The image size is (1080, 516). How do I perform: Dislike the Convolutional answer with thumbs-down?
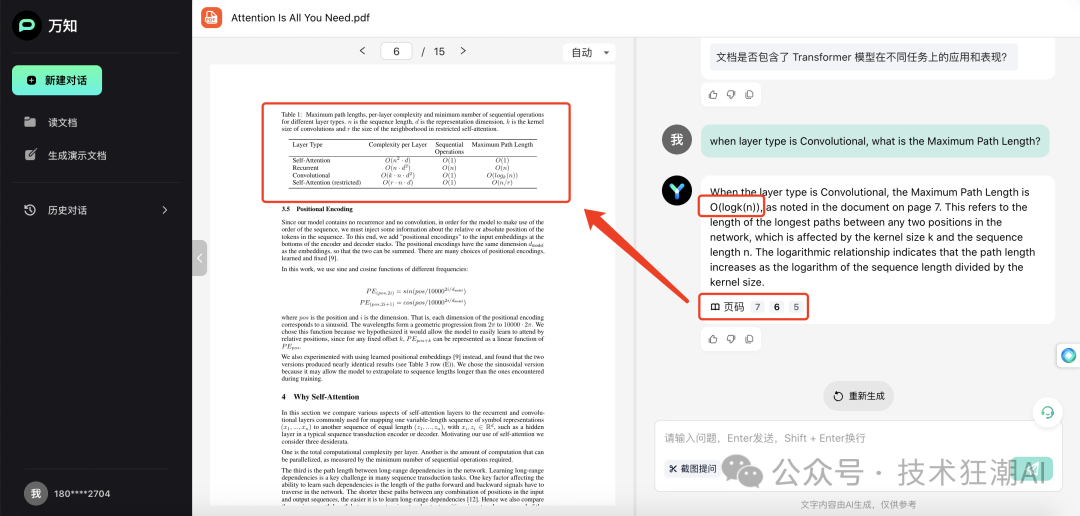coord(731,339)
